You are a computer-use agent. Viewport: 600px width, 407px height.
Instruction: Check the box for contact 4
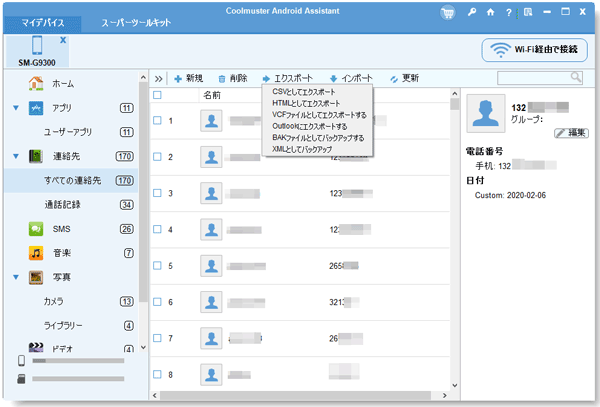157,229
